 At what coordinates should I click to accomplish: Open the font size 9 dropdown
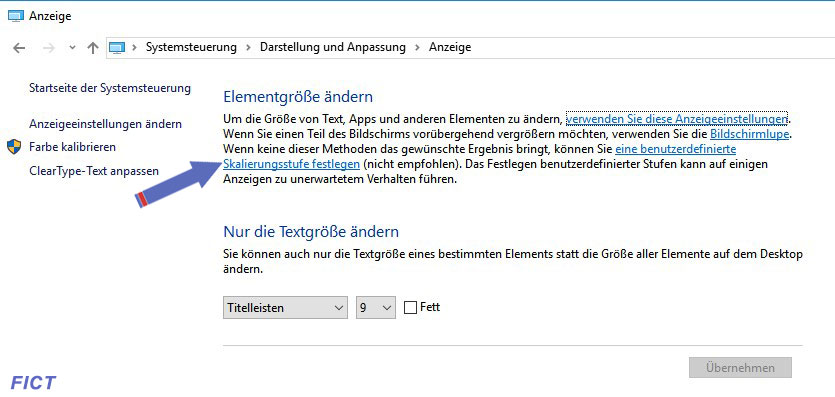coord(375,308)
